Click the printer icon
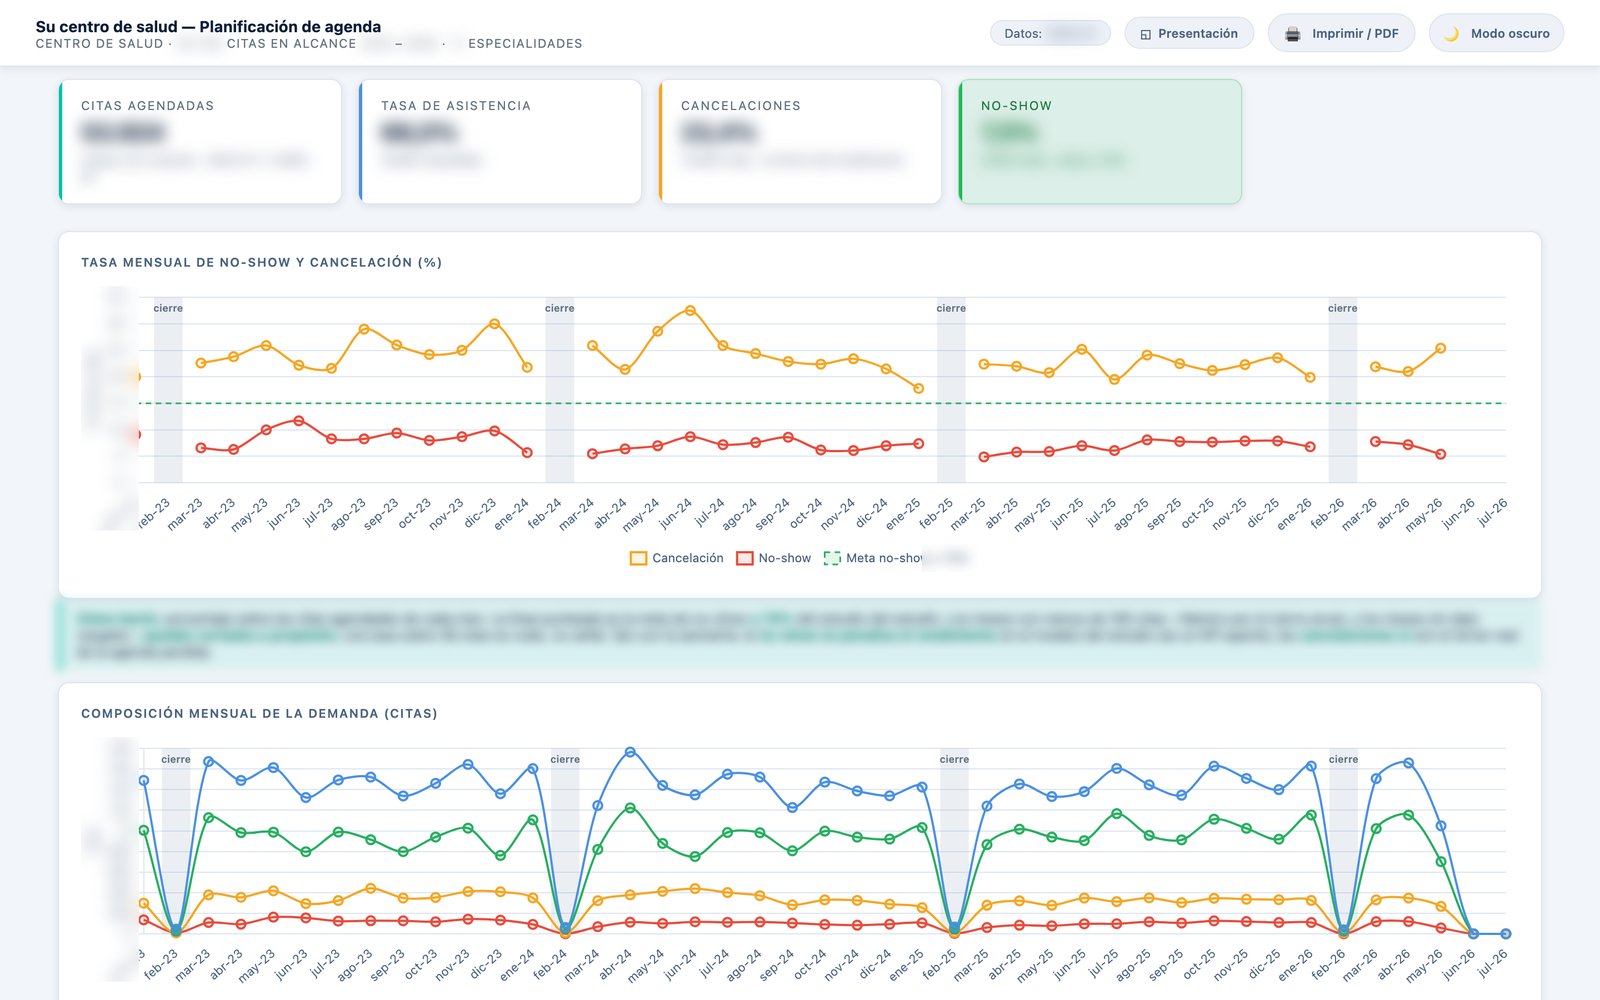Screen dimensions: 1600x1000 tap(1293, 34)
